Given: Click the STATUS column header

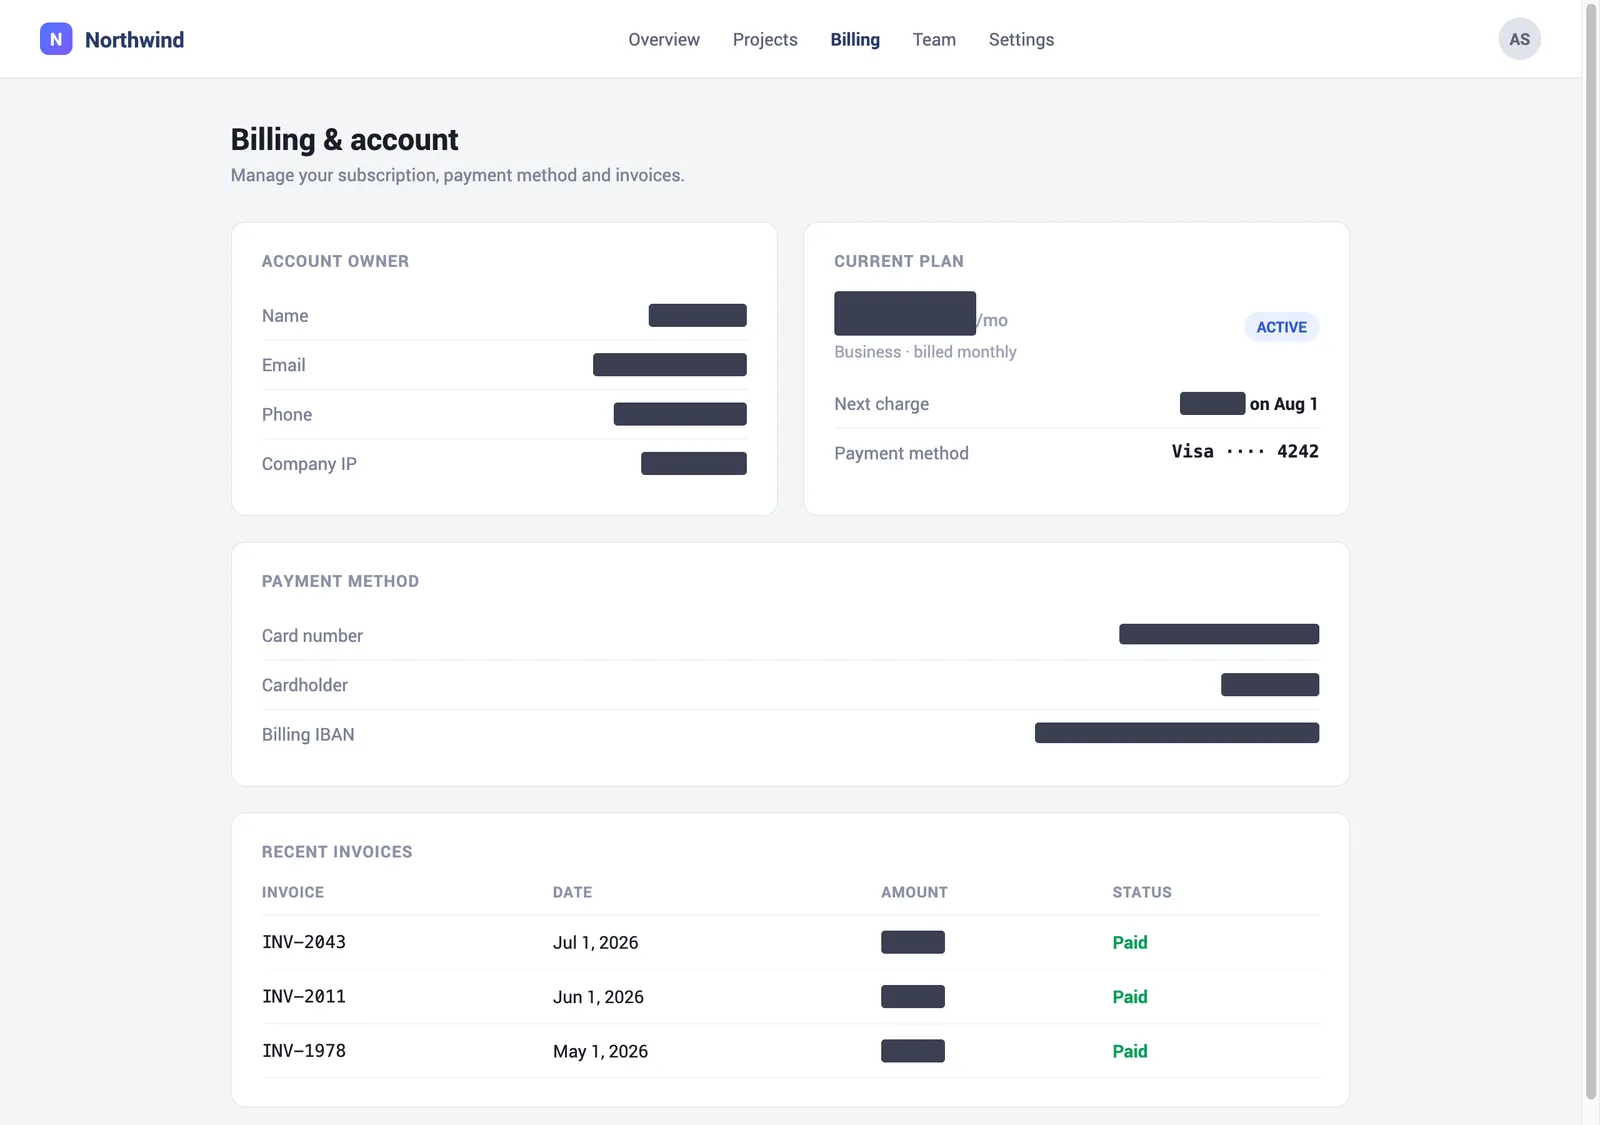Looking at the screenshot, I should [x=1142, y=892].
